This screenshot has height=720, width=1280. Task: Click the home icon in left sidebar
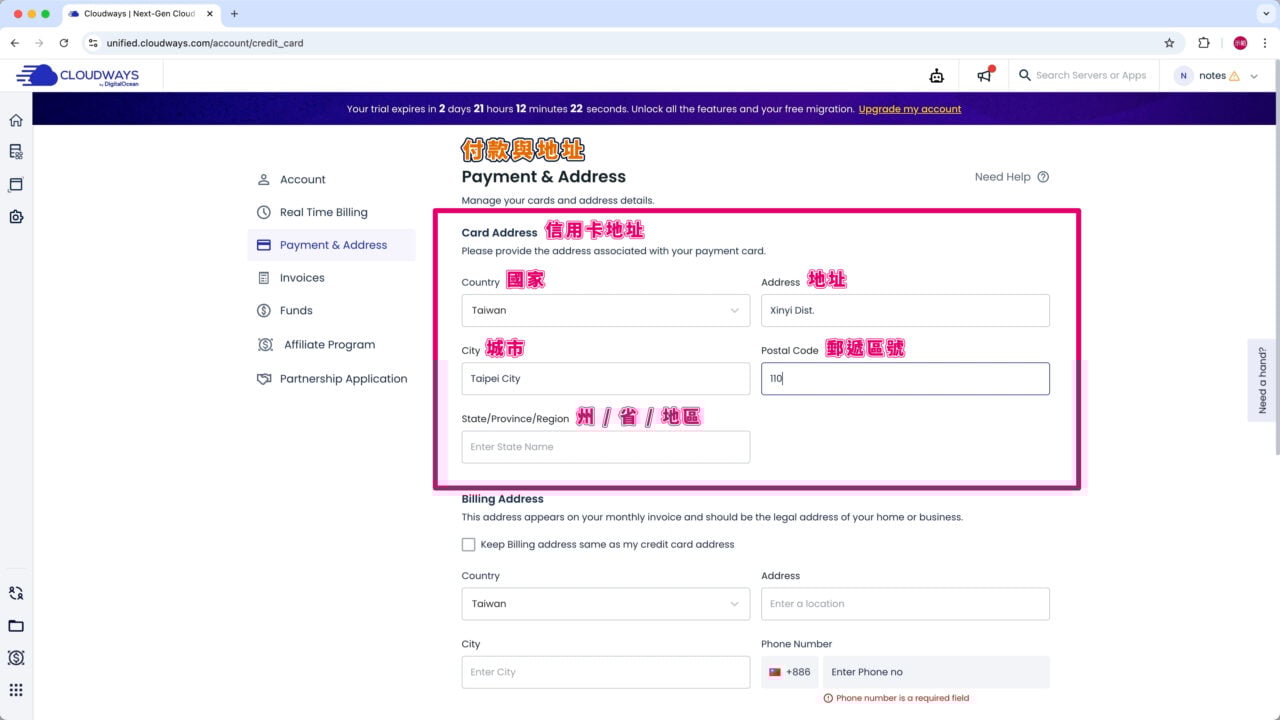16,120
